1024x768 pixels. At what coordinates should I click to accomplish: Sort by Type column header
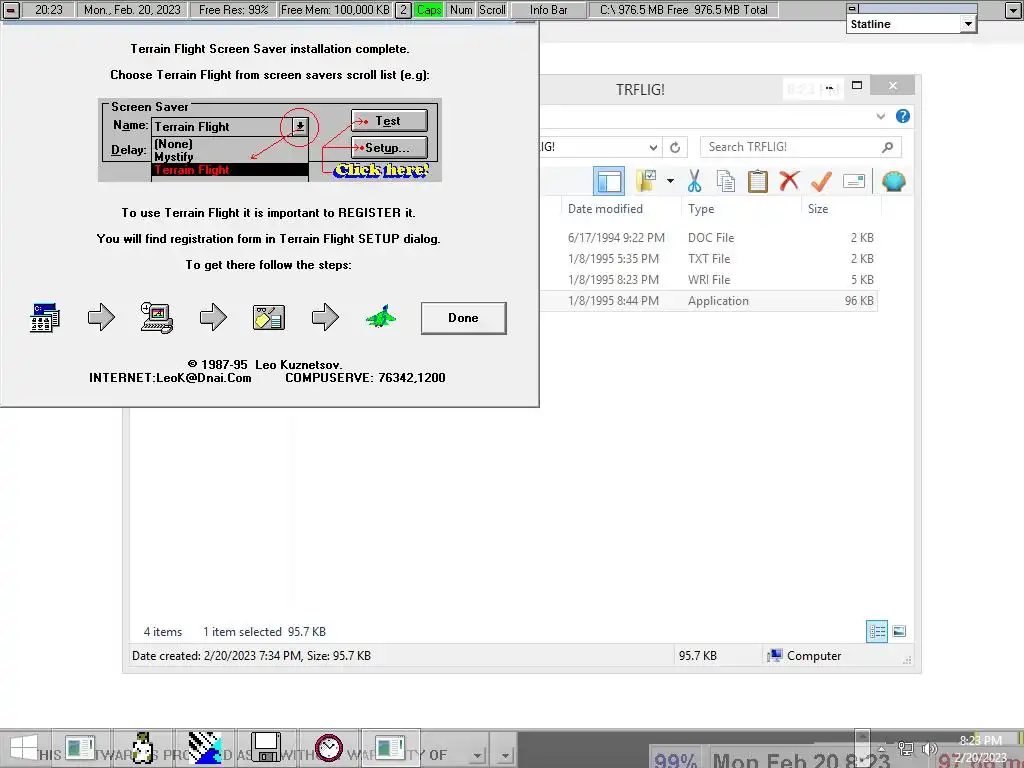click(701, 209)
